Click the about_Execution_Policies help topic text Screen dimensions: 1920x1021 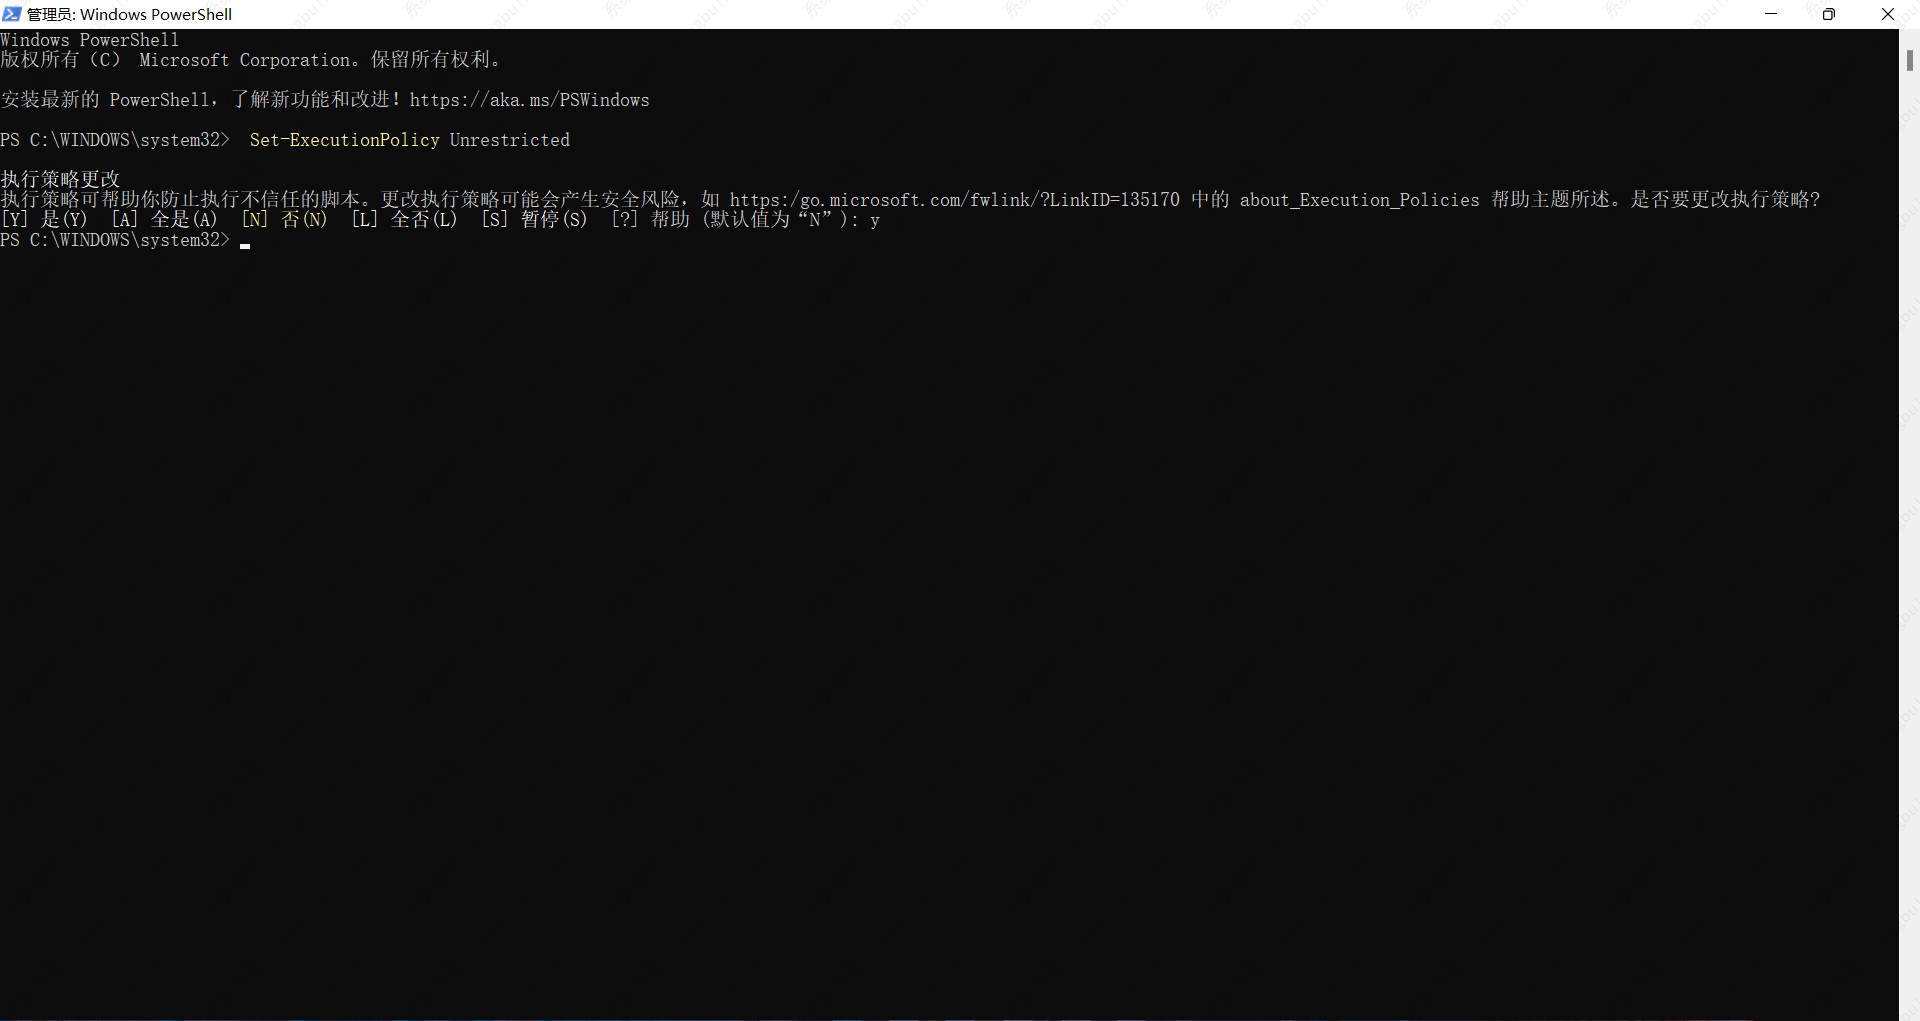(1359, 200)
